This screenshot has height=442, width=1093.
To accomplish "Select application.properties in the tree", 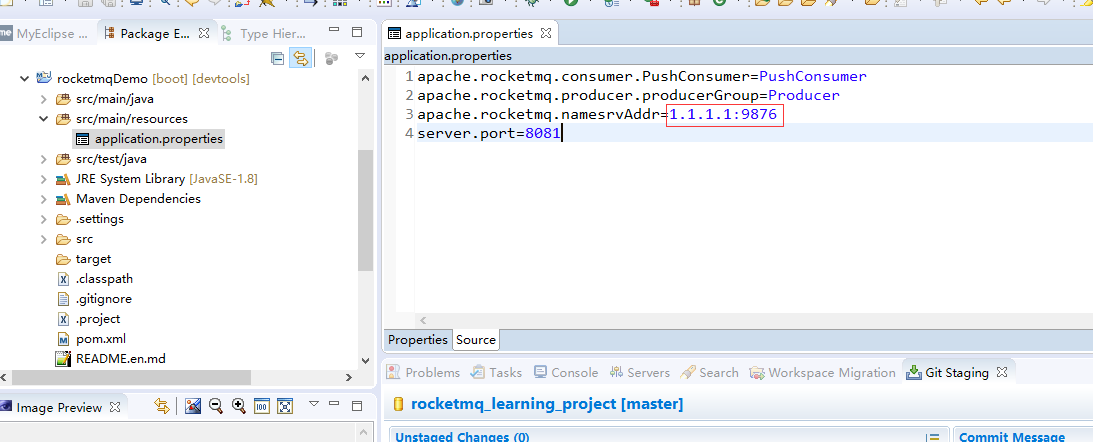I will tap(150, 139).
